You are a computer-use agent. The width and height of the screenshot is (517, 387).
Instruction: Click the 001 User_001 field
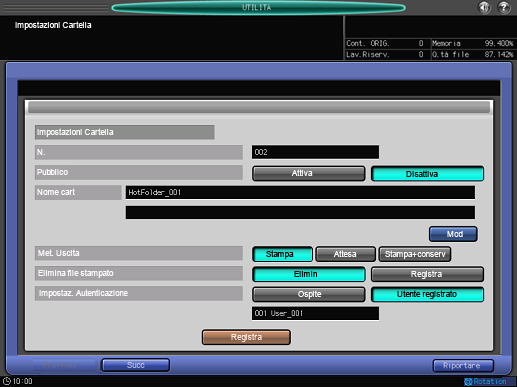[x=315, y=313]
